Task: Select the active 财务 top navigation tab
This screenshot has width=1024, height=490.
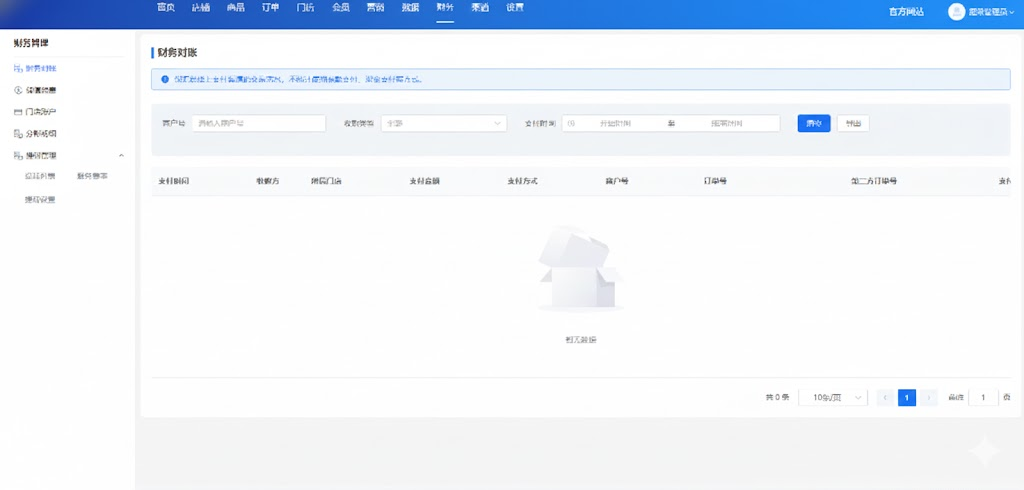Action: pyautogui.click(x=445, y=8)
